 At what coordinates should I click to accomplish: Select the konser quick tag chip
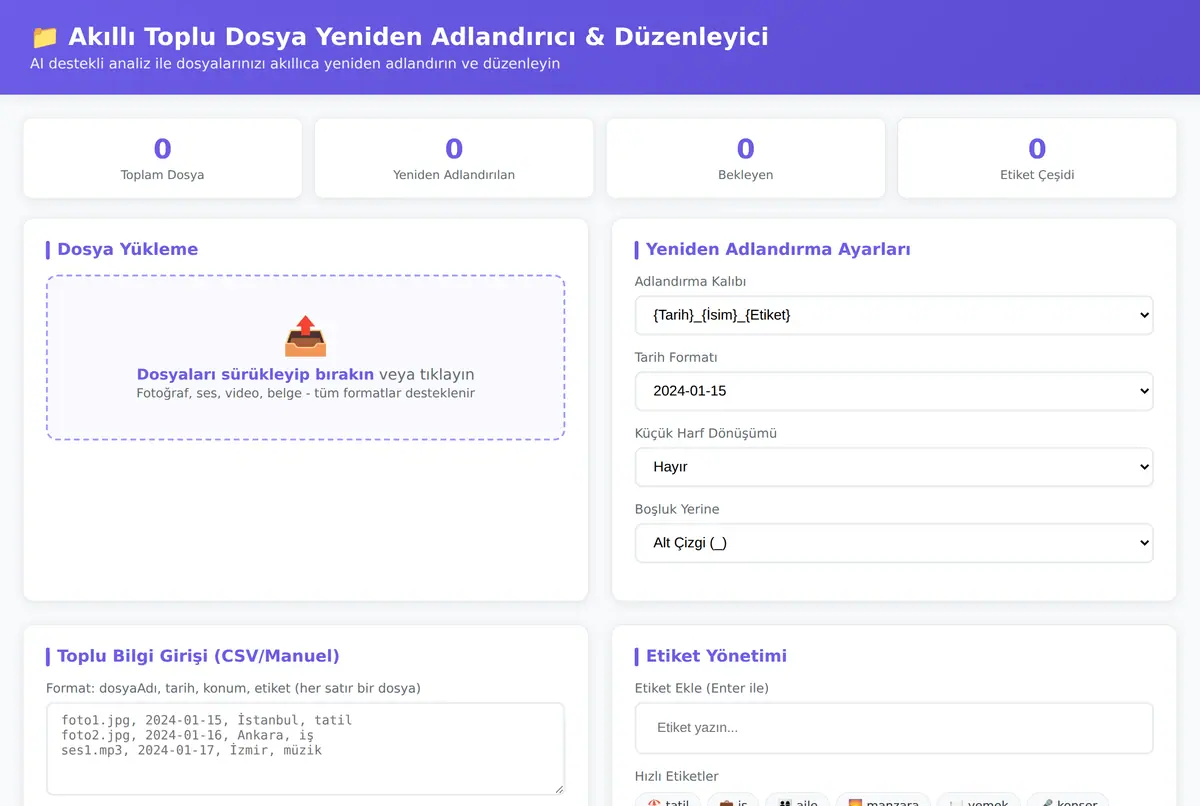click(x=1068, y=800)
